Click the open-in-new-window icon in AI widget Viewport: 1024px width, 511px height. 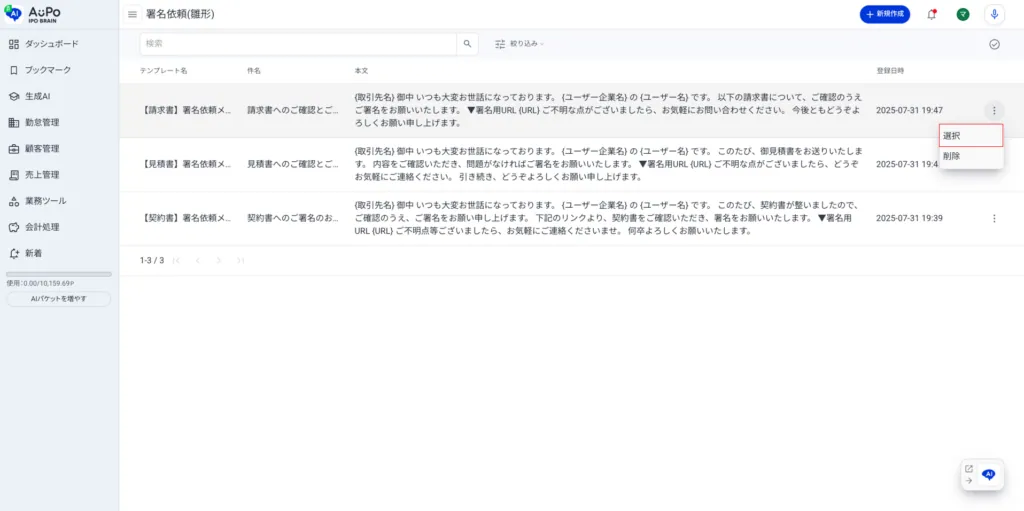(x=968, y=469)
